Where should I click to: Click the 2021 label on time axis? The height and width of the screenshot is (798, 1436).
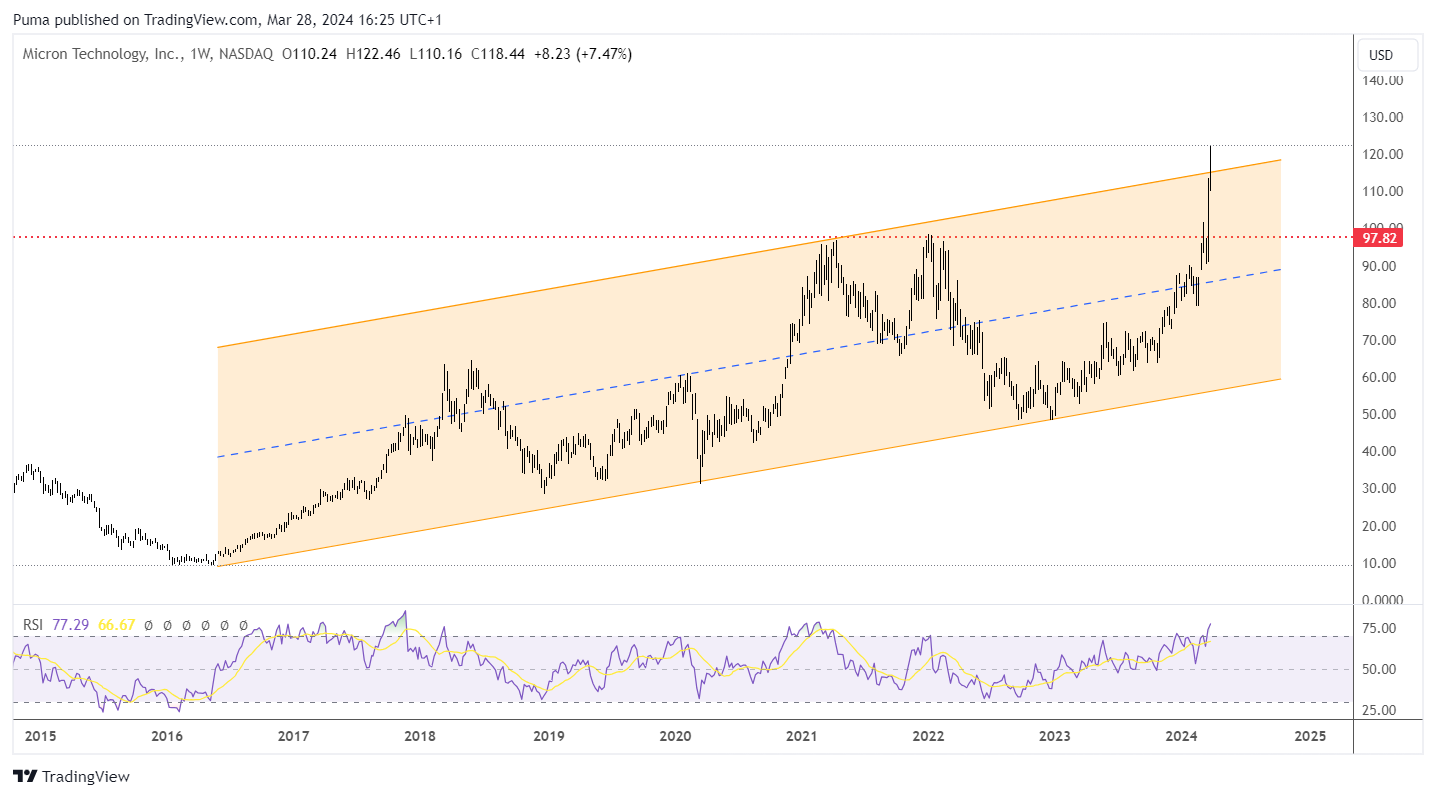[801, 736]
